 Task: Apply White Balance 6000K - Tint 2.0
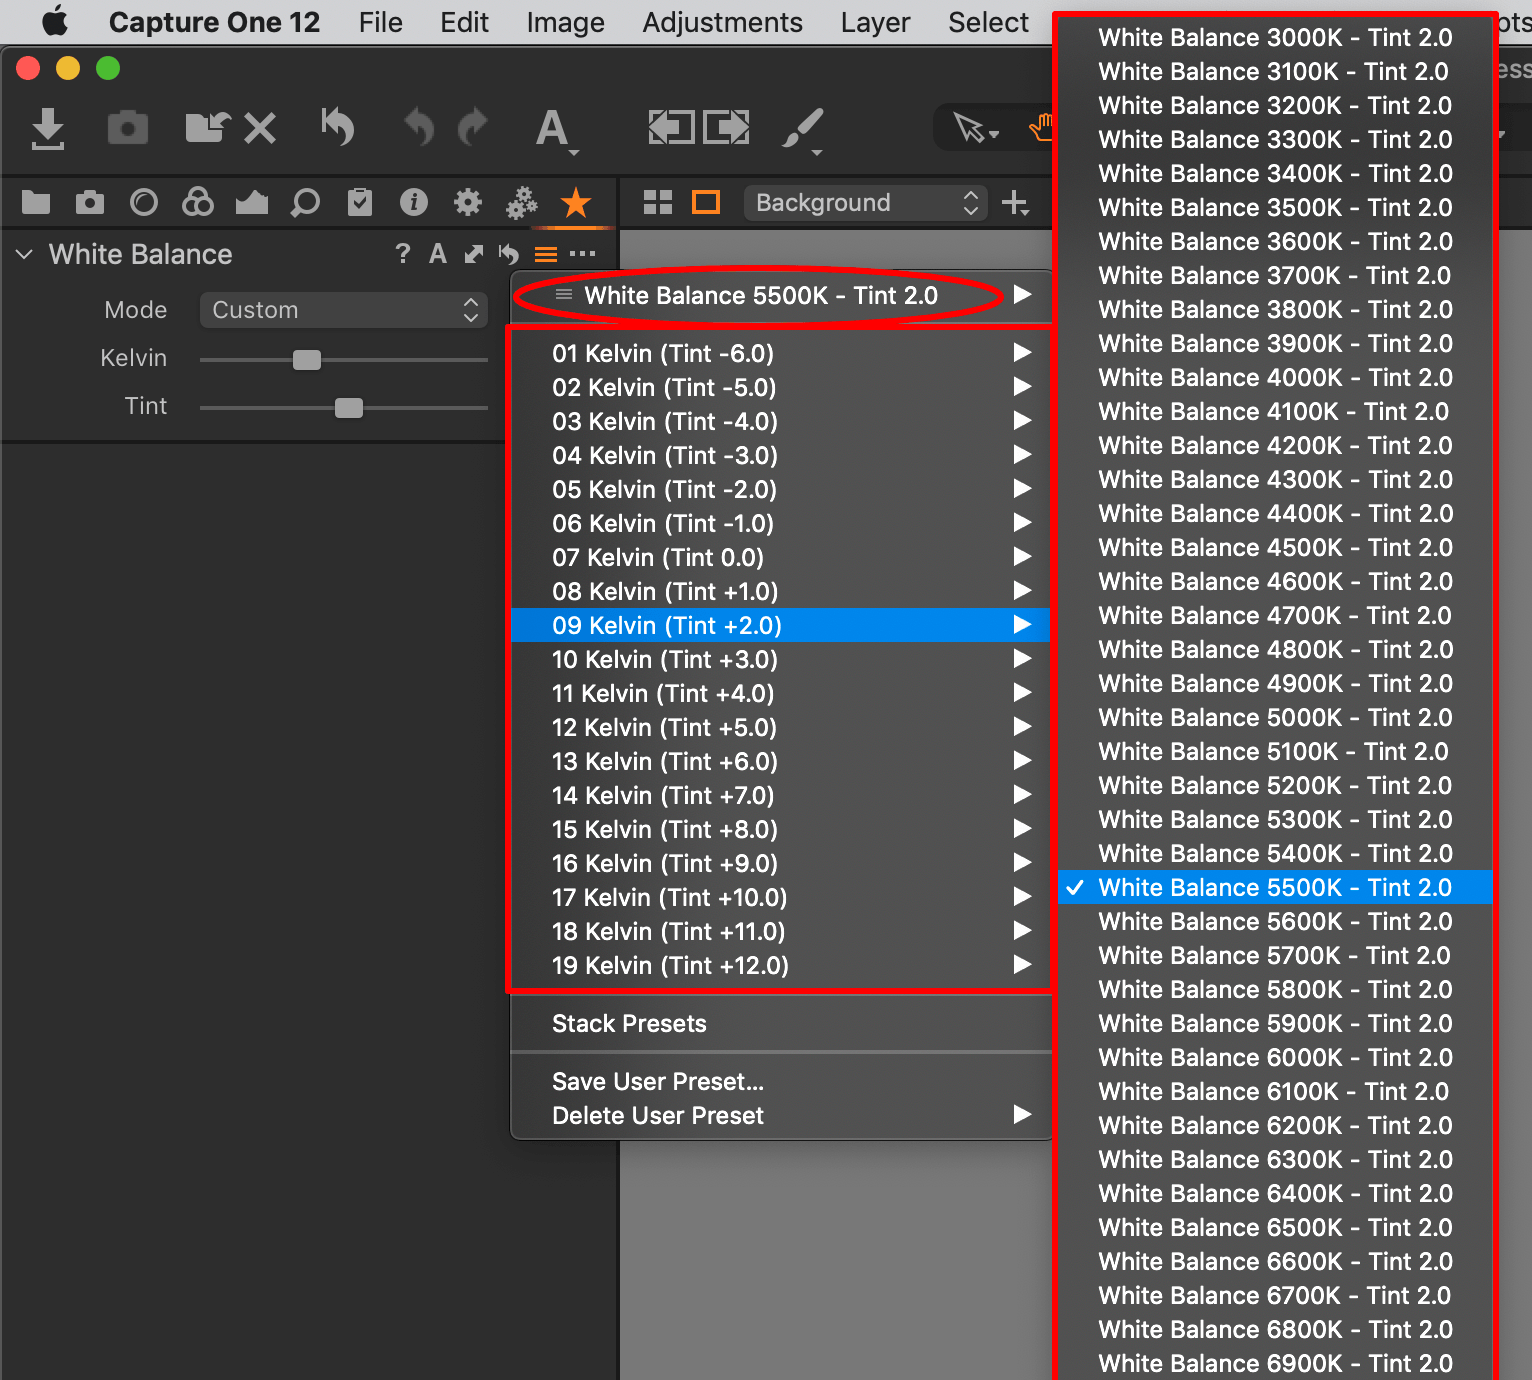pyautogui.click(x=1275, y=1057)
